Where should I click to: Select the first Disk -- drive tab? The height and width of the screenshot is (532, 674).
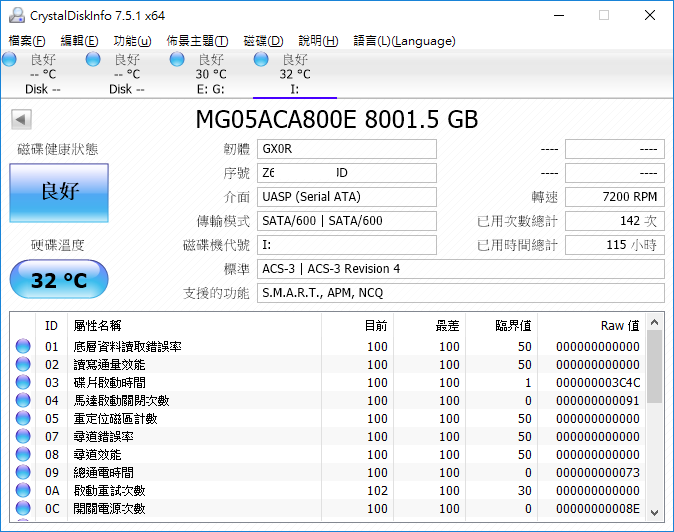43,74
